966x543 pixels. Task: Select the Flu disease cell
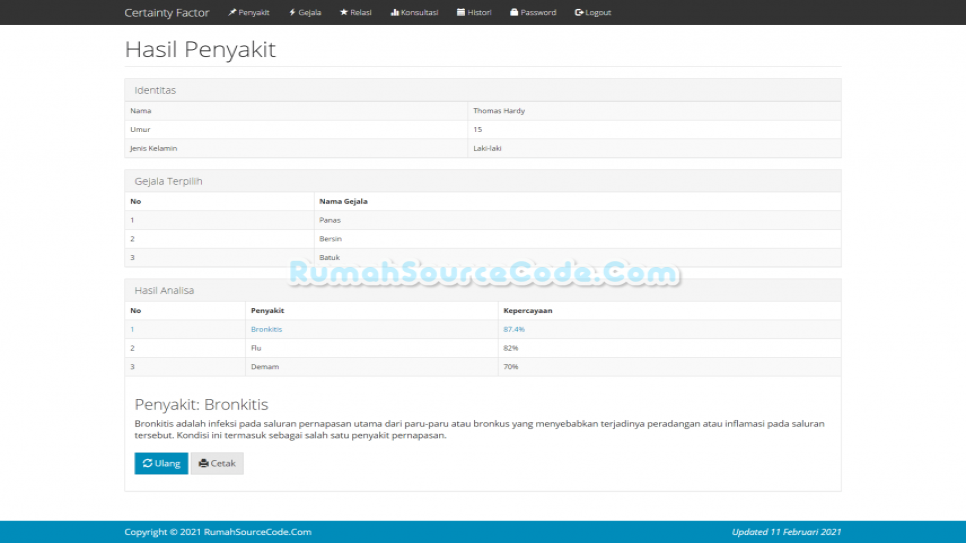[371, 348]
